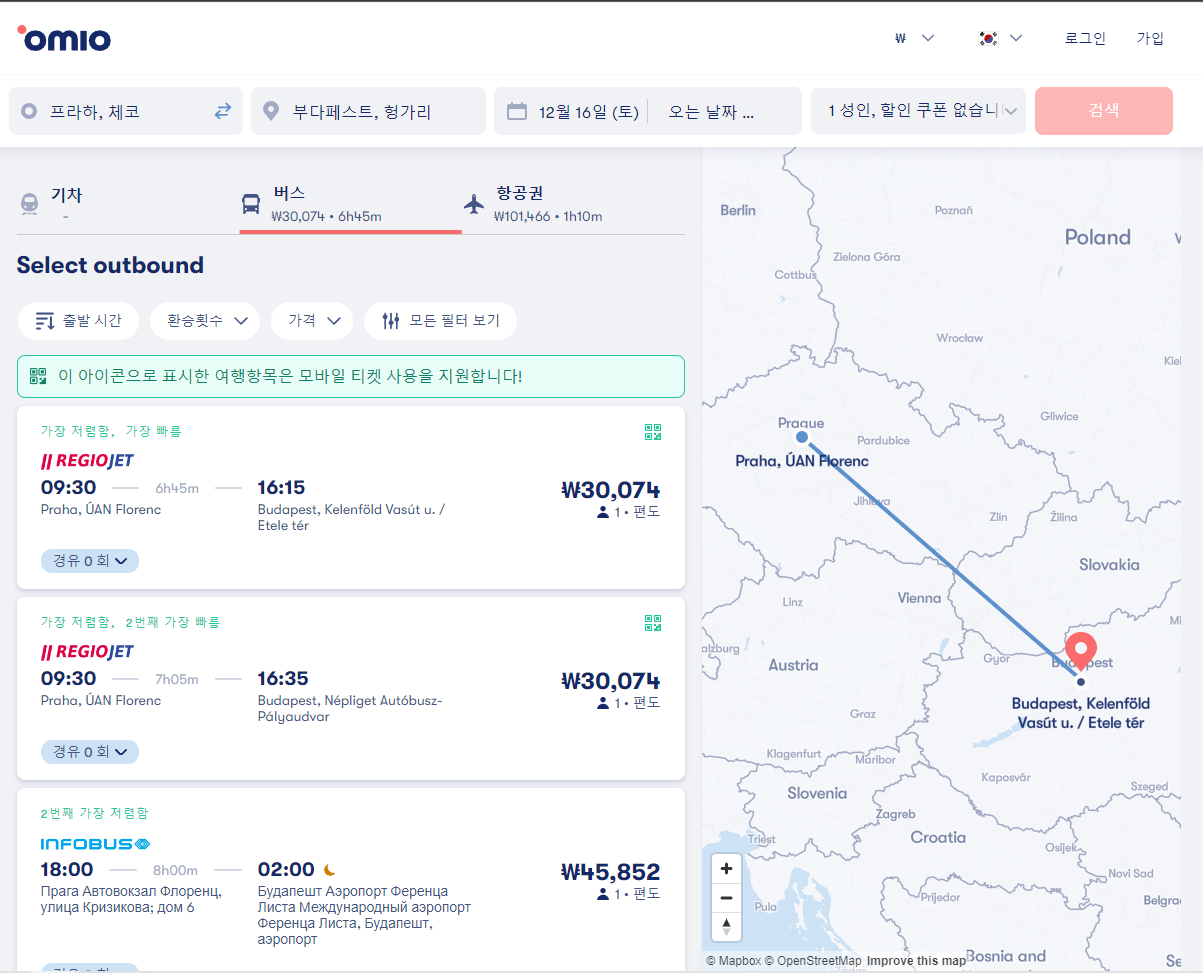The image size is (1203, 973).
Task: Switch to the 기차 train tab
Action: [x=127, y=203]
